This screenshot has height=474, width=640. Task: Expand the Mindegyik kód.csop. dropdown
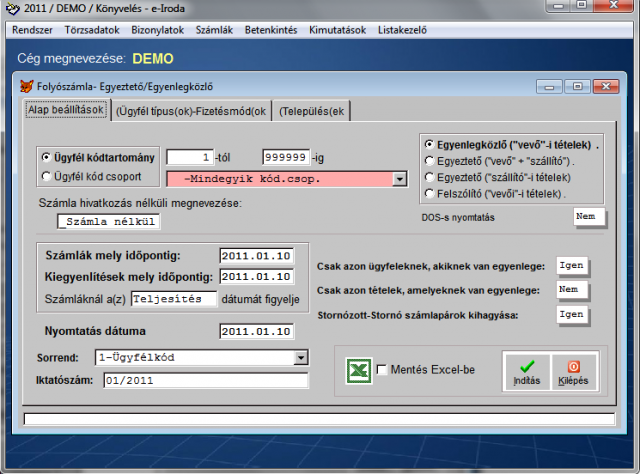[x=400, y=178]
